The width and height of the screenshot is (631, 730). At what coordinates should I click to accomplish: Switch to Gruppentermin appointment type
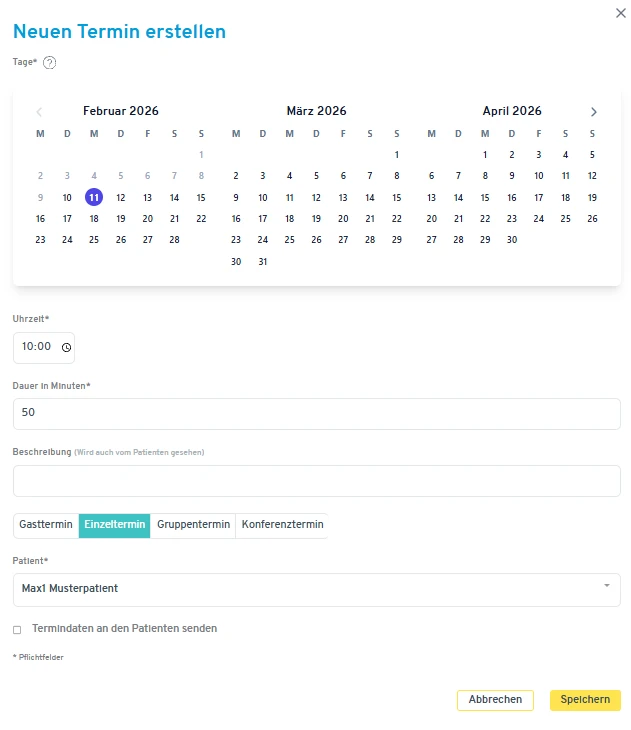tap(193, 525)
